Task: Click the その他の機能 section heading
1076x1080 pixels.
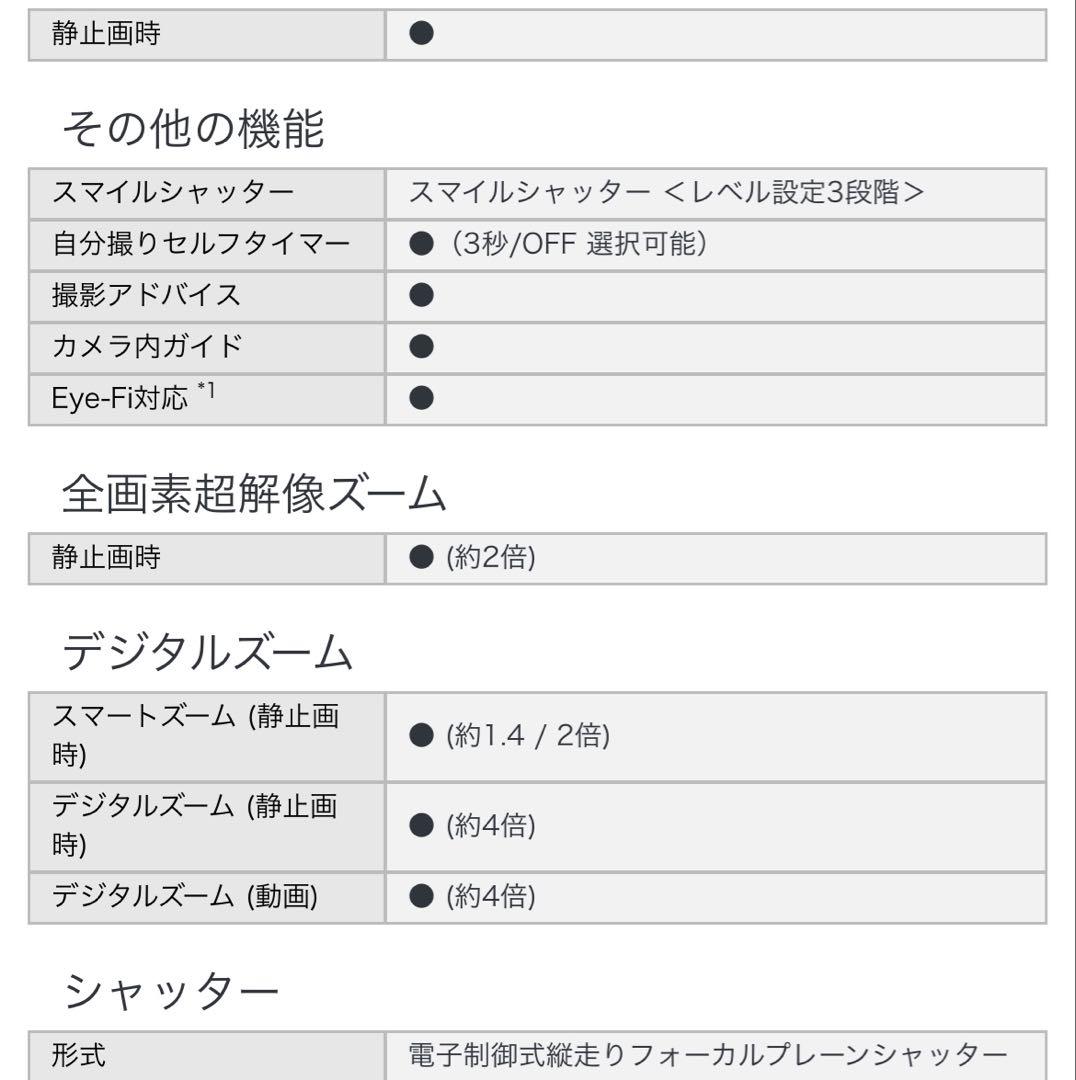Action: point(193,129)
